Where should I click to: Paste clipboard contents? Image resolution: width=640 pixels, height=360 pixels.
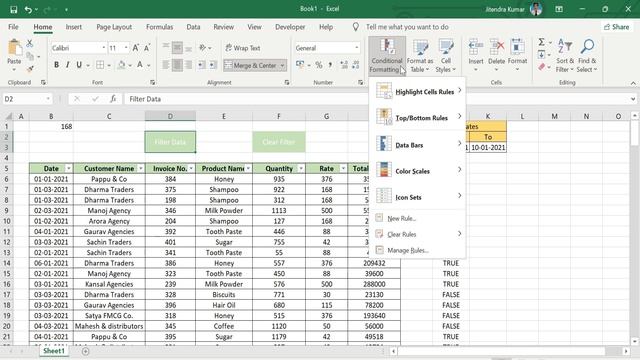tap(14, 52)
